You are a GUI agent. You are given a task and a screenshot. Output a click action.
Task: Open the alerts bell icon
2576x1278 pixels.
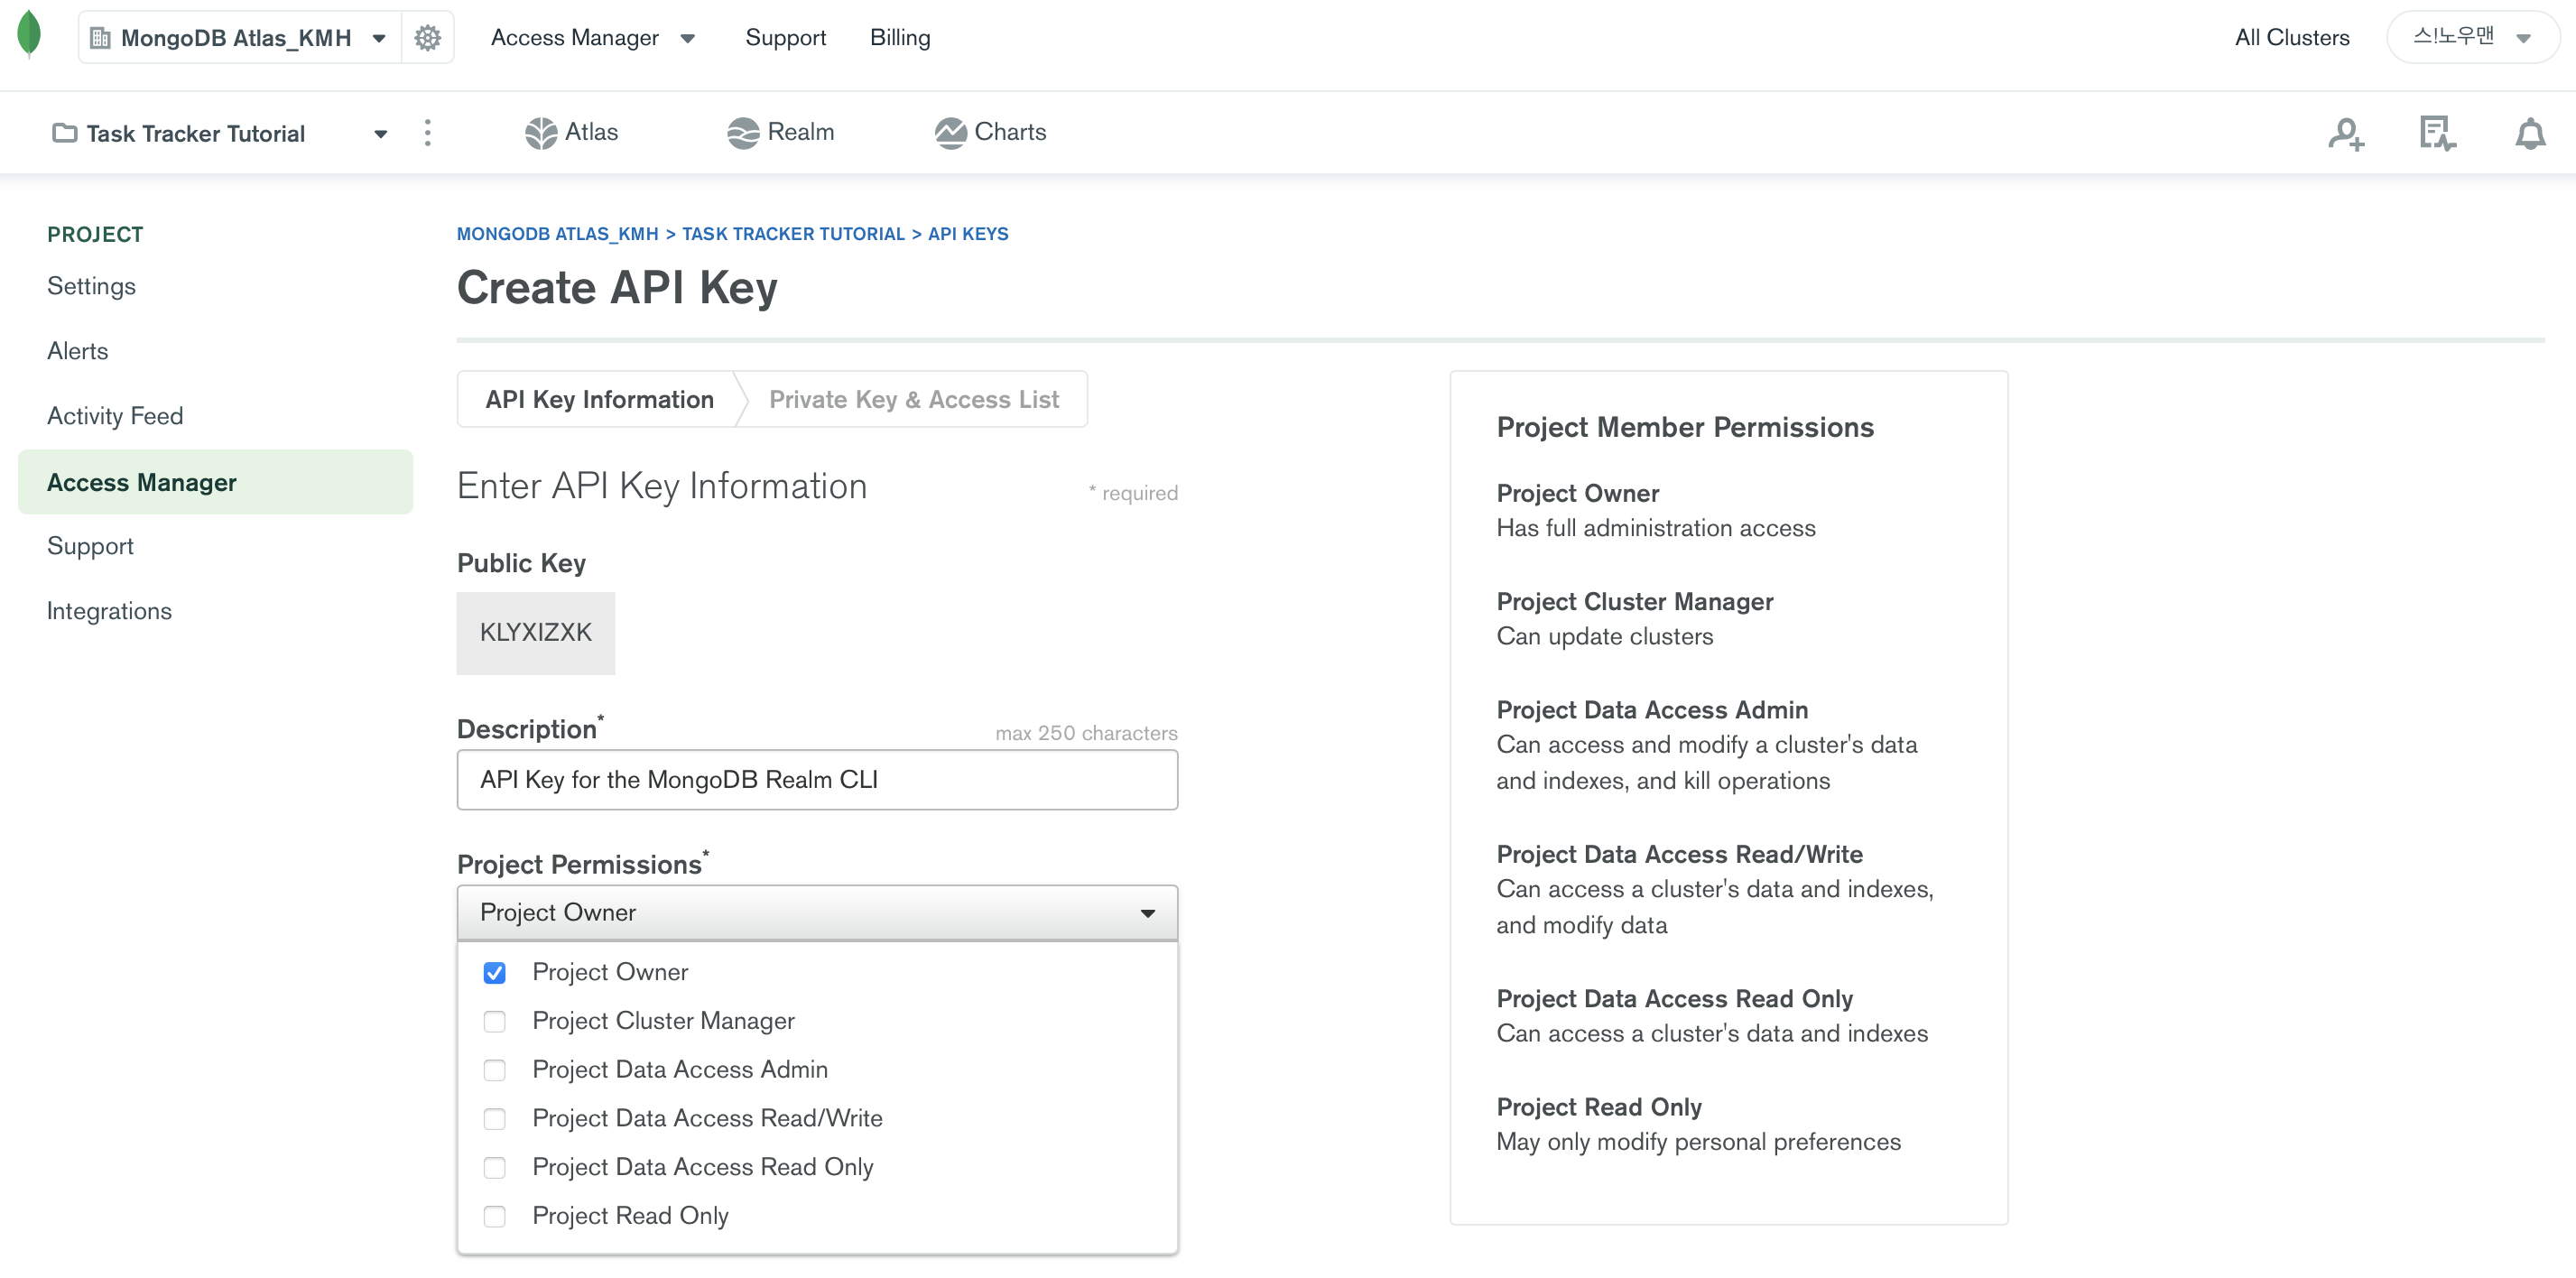[x=2529, y=133]
